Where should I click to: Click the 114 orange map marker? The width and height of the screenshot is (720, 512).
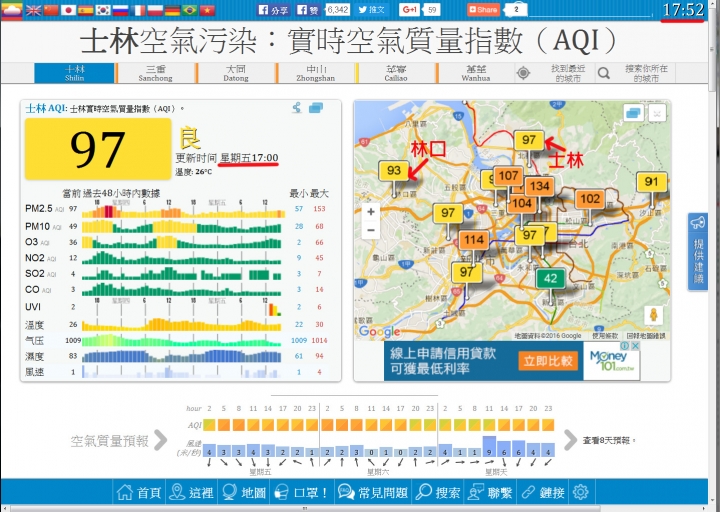(x=473, y=240)
